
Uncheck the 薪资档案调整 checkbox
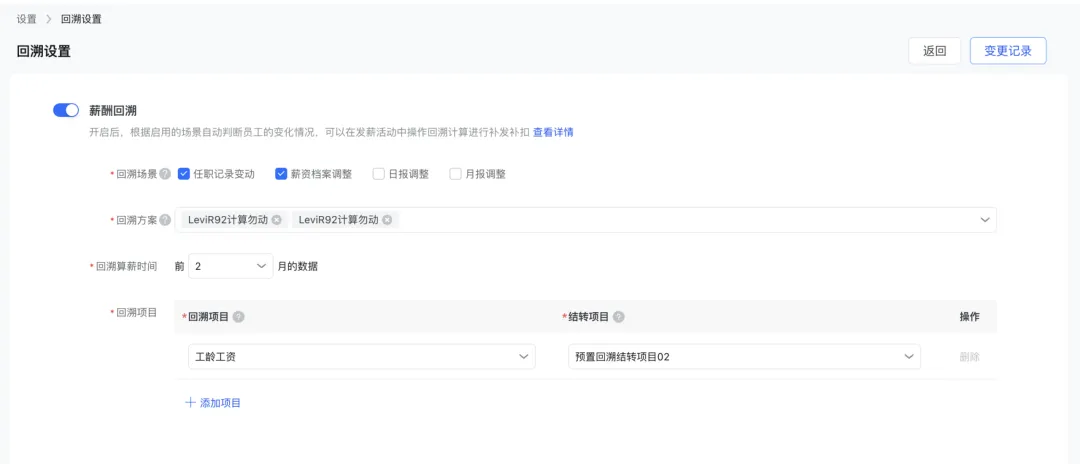[x=281, y=174]
